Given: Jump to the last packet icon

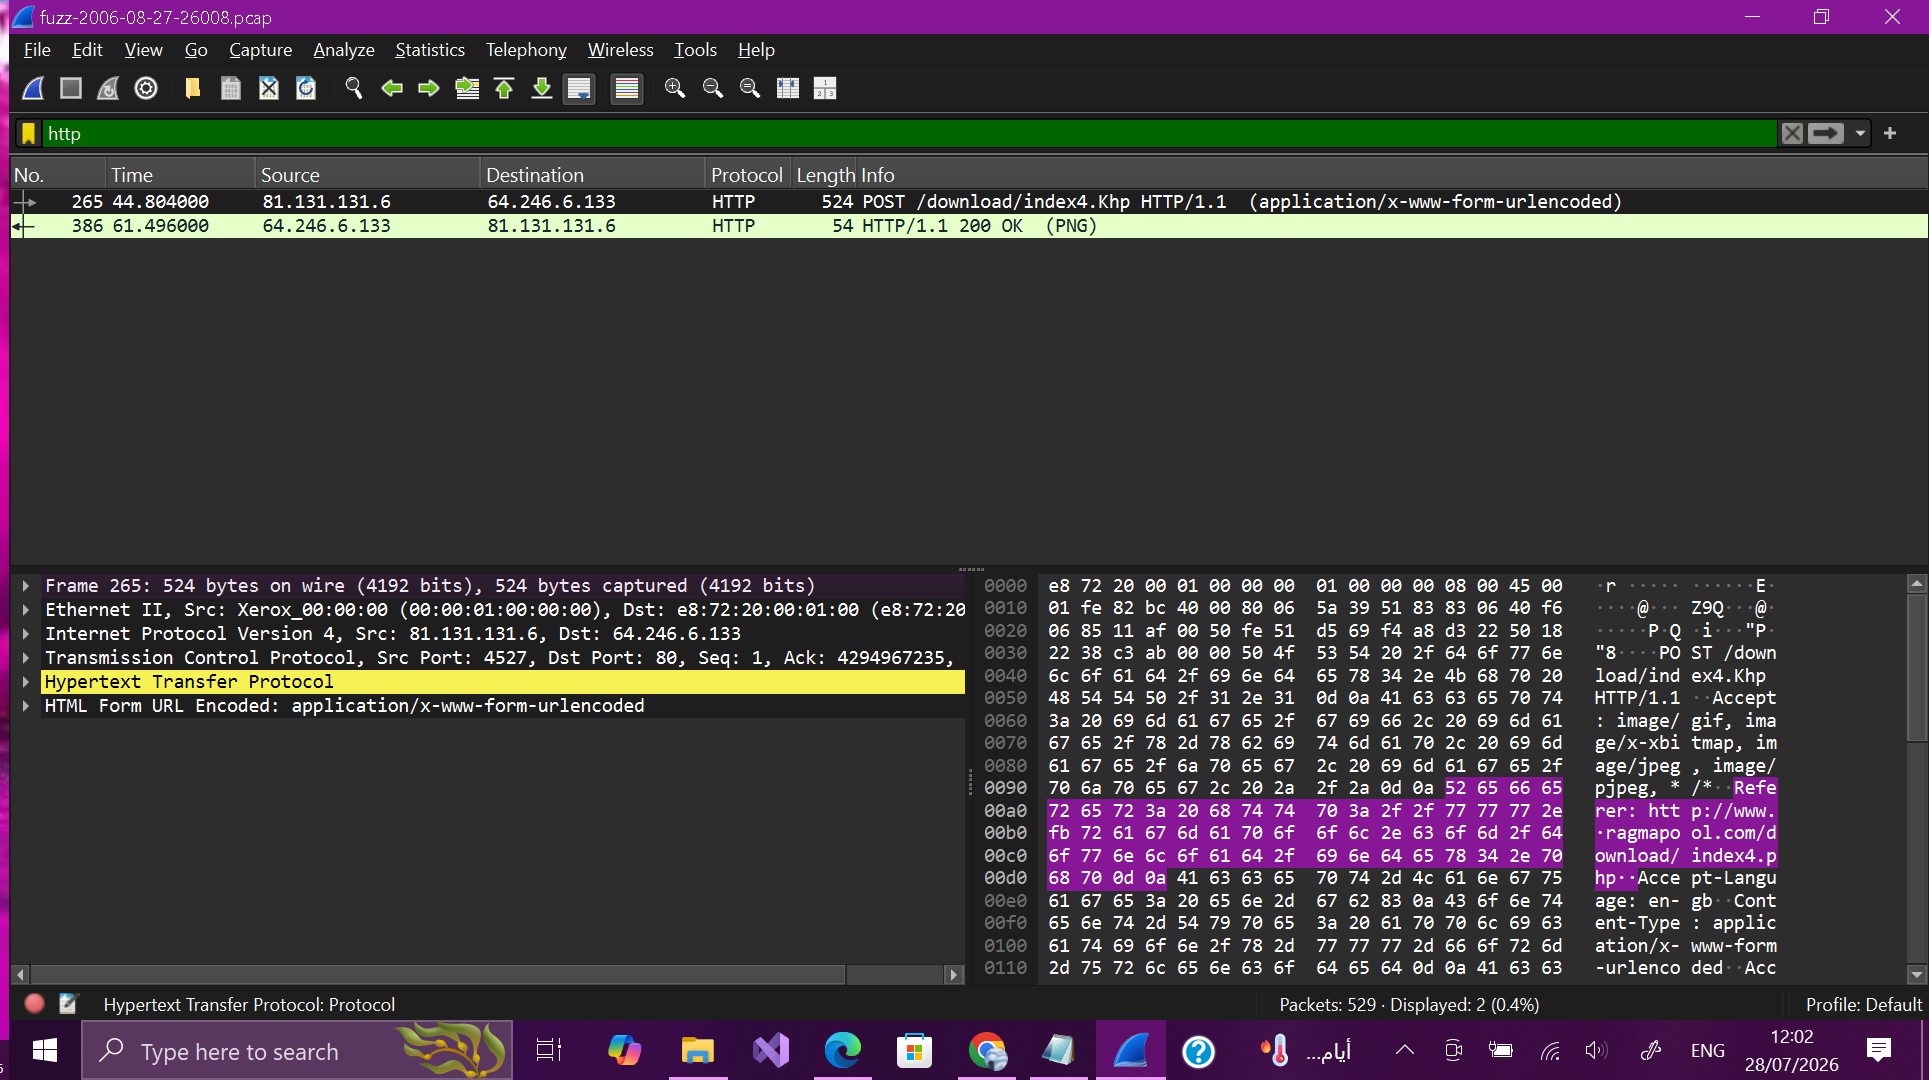Looking at the screenshot, I should [541, 88].
